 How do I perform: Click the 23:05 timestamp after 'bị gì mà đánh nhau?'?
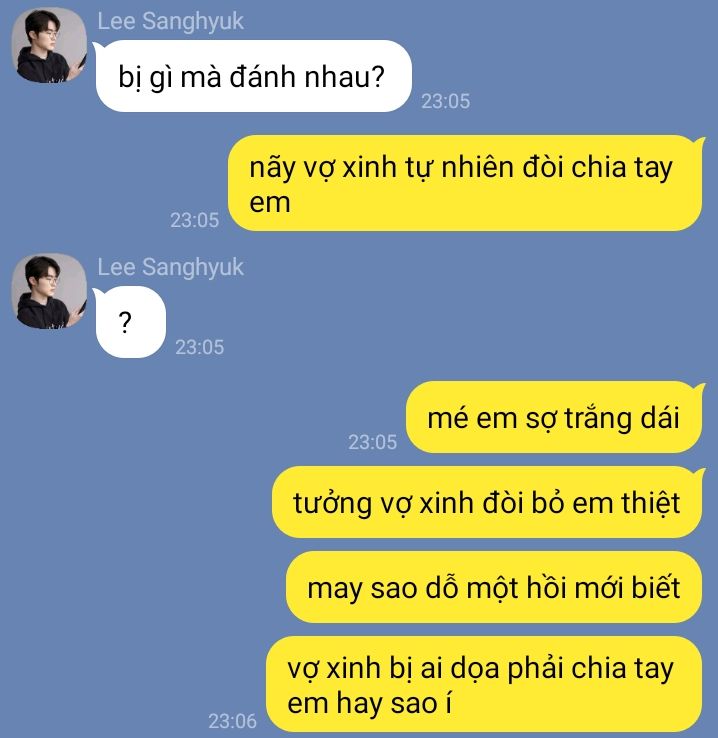pos(446,101)
